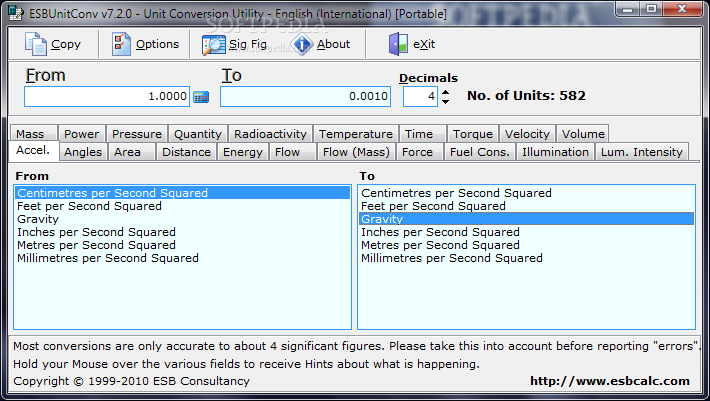The image size is (710, 401).
Task: Click the From value input field
Action: point(107,96)
